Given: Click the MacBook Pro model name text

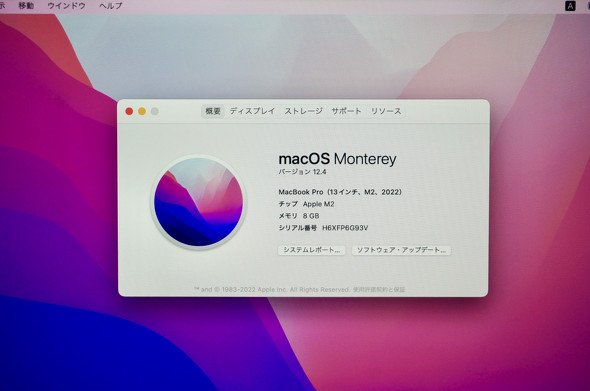Looking at the screenshot, I should (340, 192).
